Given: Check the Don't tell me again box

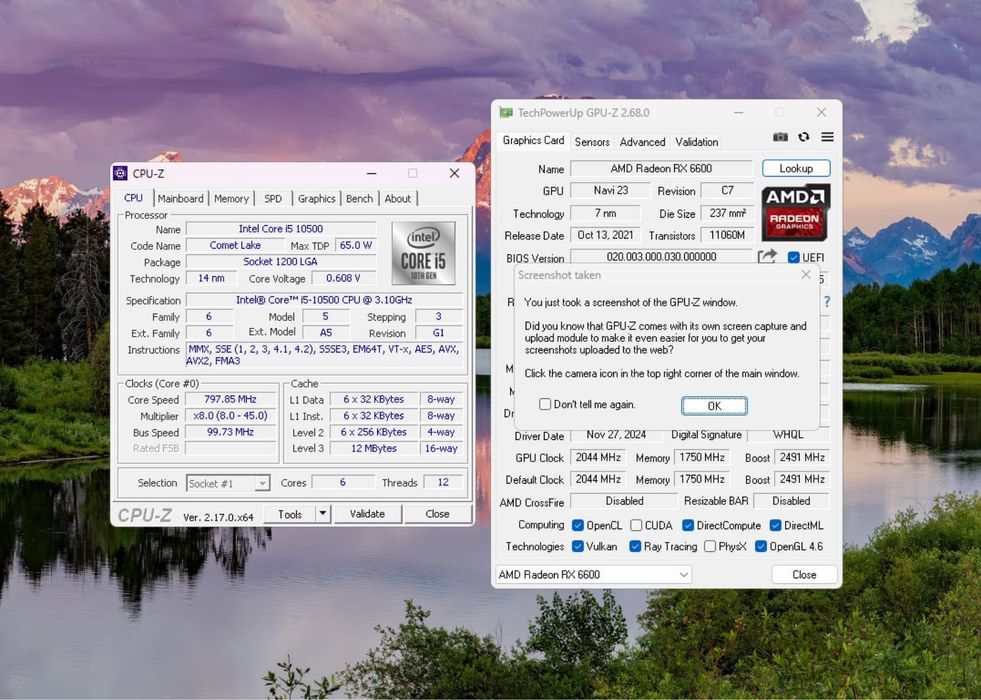Looking at the screenshot, I should [545, 404].
